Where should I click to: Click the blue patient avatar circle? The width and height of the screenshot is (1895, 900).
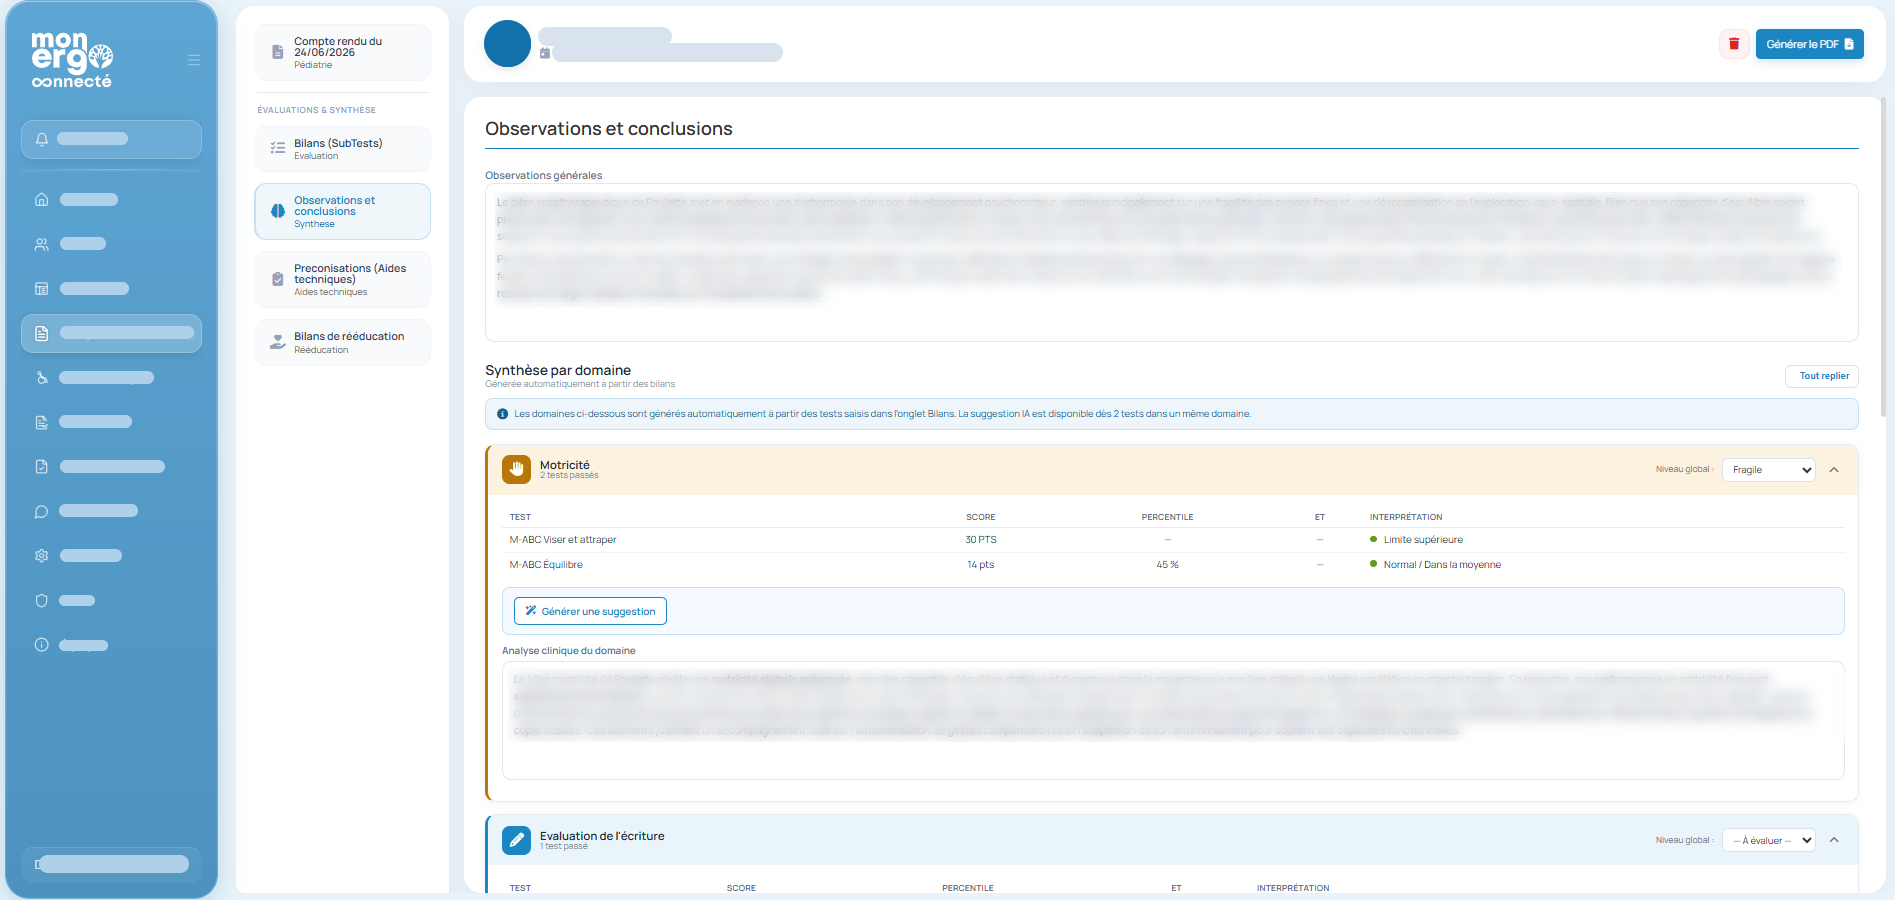click(507, 44)
